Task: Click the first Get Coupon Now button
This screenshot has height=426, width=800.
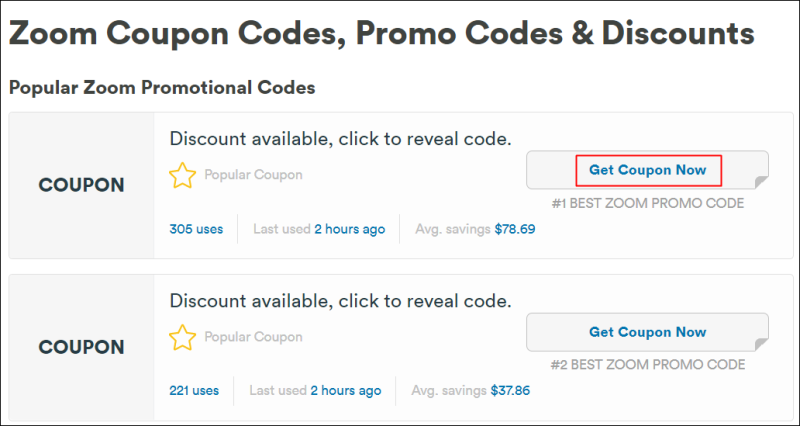Action: click(647, 170)
